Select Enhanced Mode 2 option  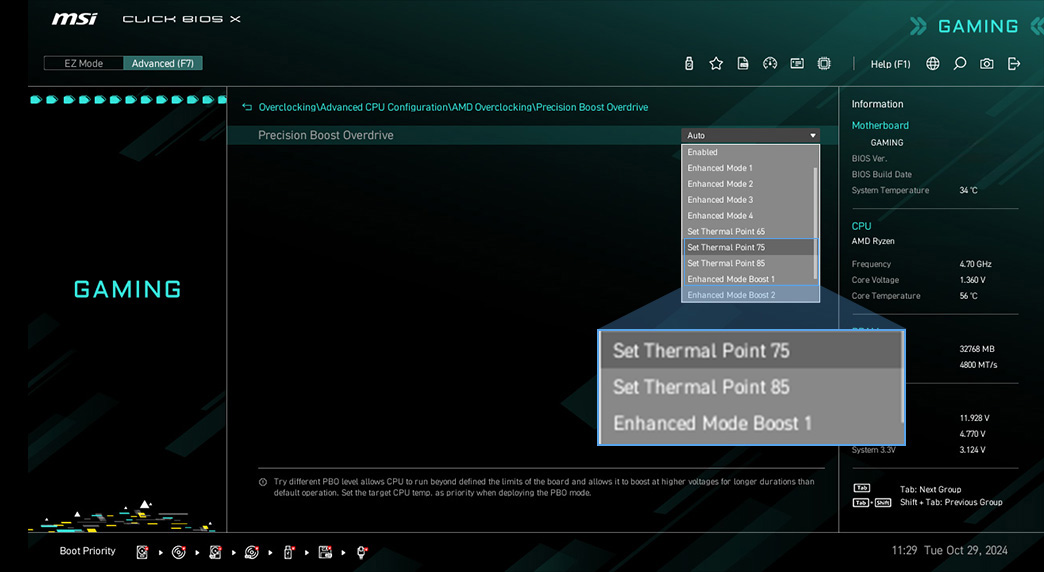point(748,184)
